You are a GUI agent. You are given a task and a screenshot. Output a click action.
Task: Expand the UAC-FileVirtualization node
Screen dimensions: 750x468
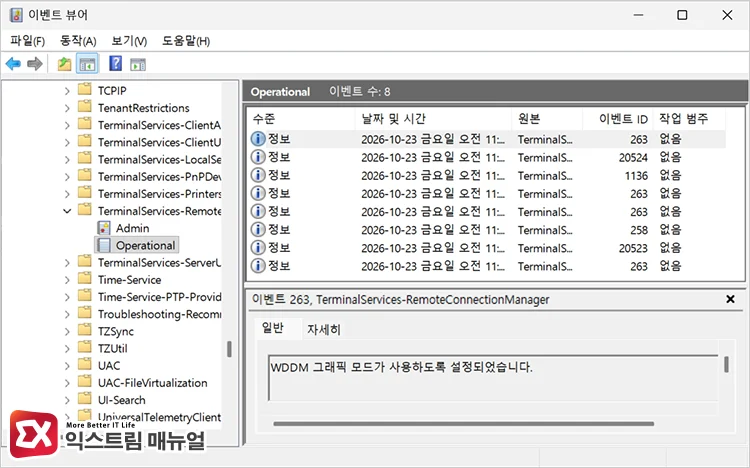tap(67, 383)
